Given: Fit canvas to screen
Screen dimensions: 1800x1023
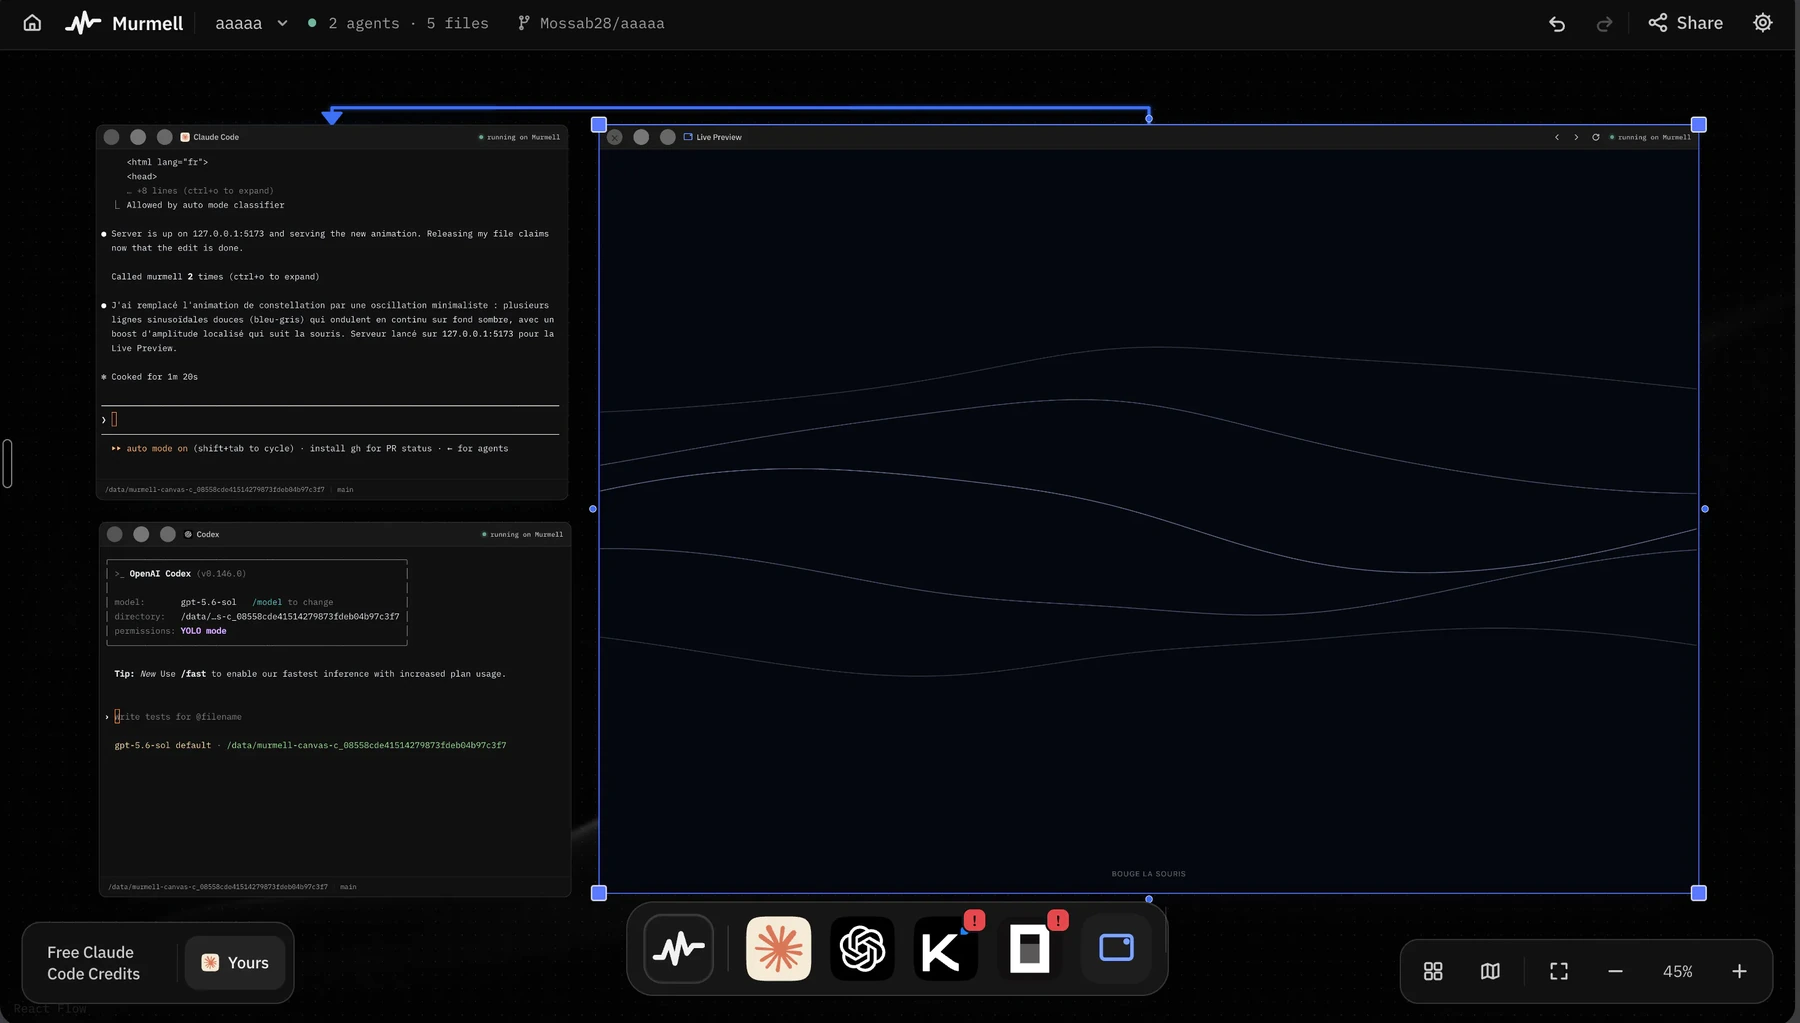Looking at the screenshot, I should [1559, 971].
